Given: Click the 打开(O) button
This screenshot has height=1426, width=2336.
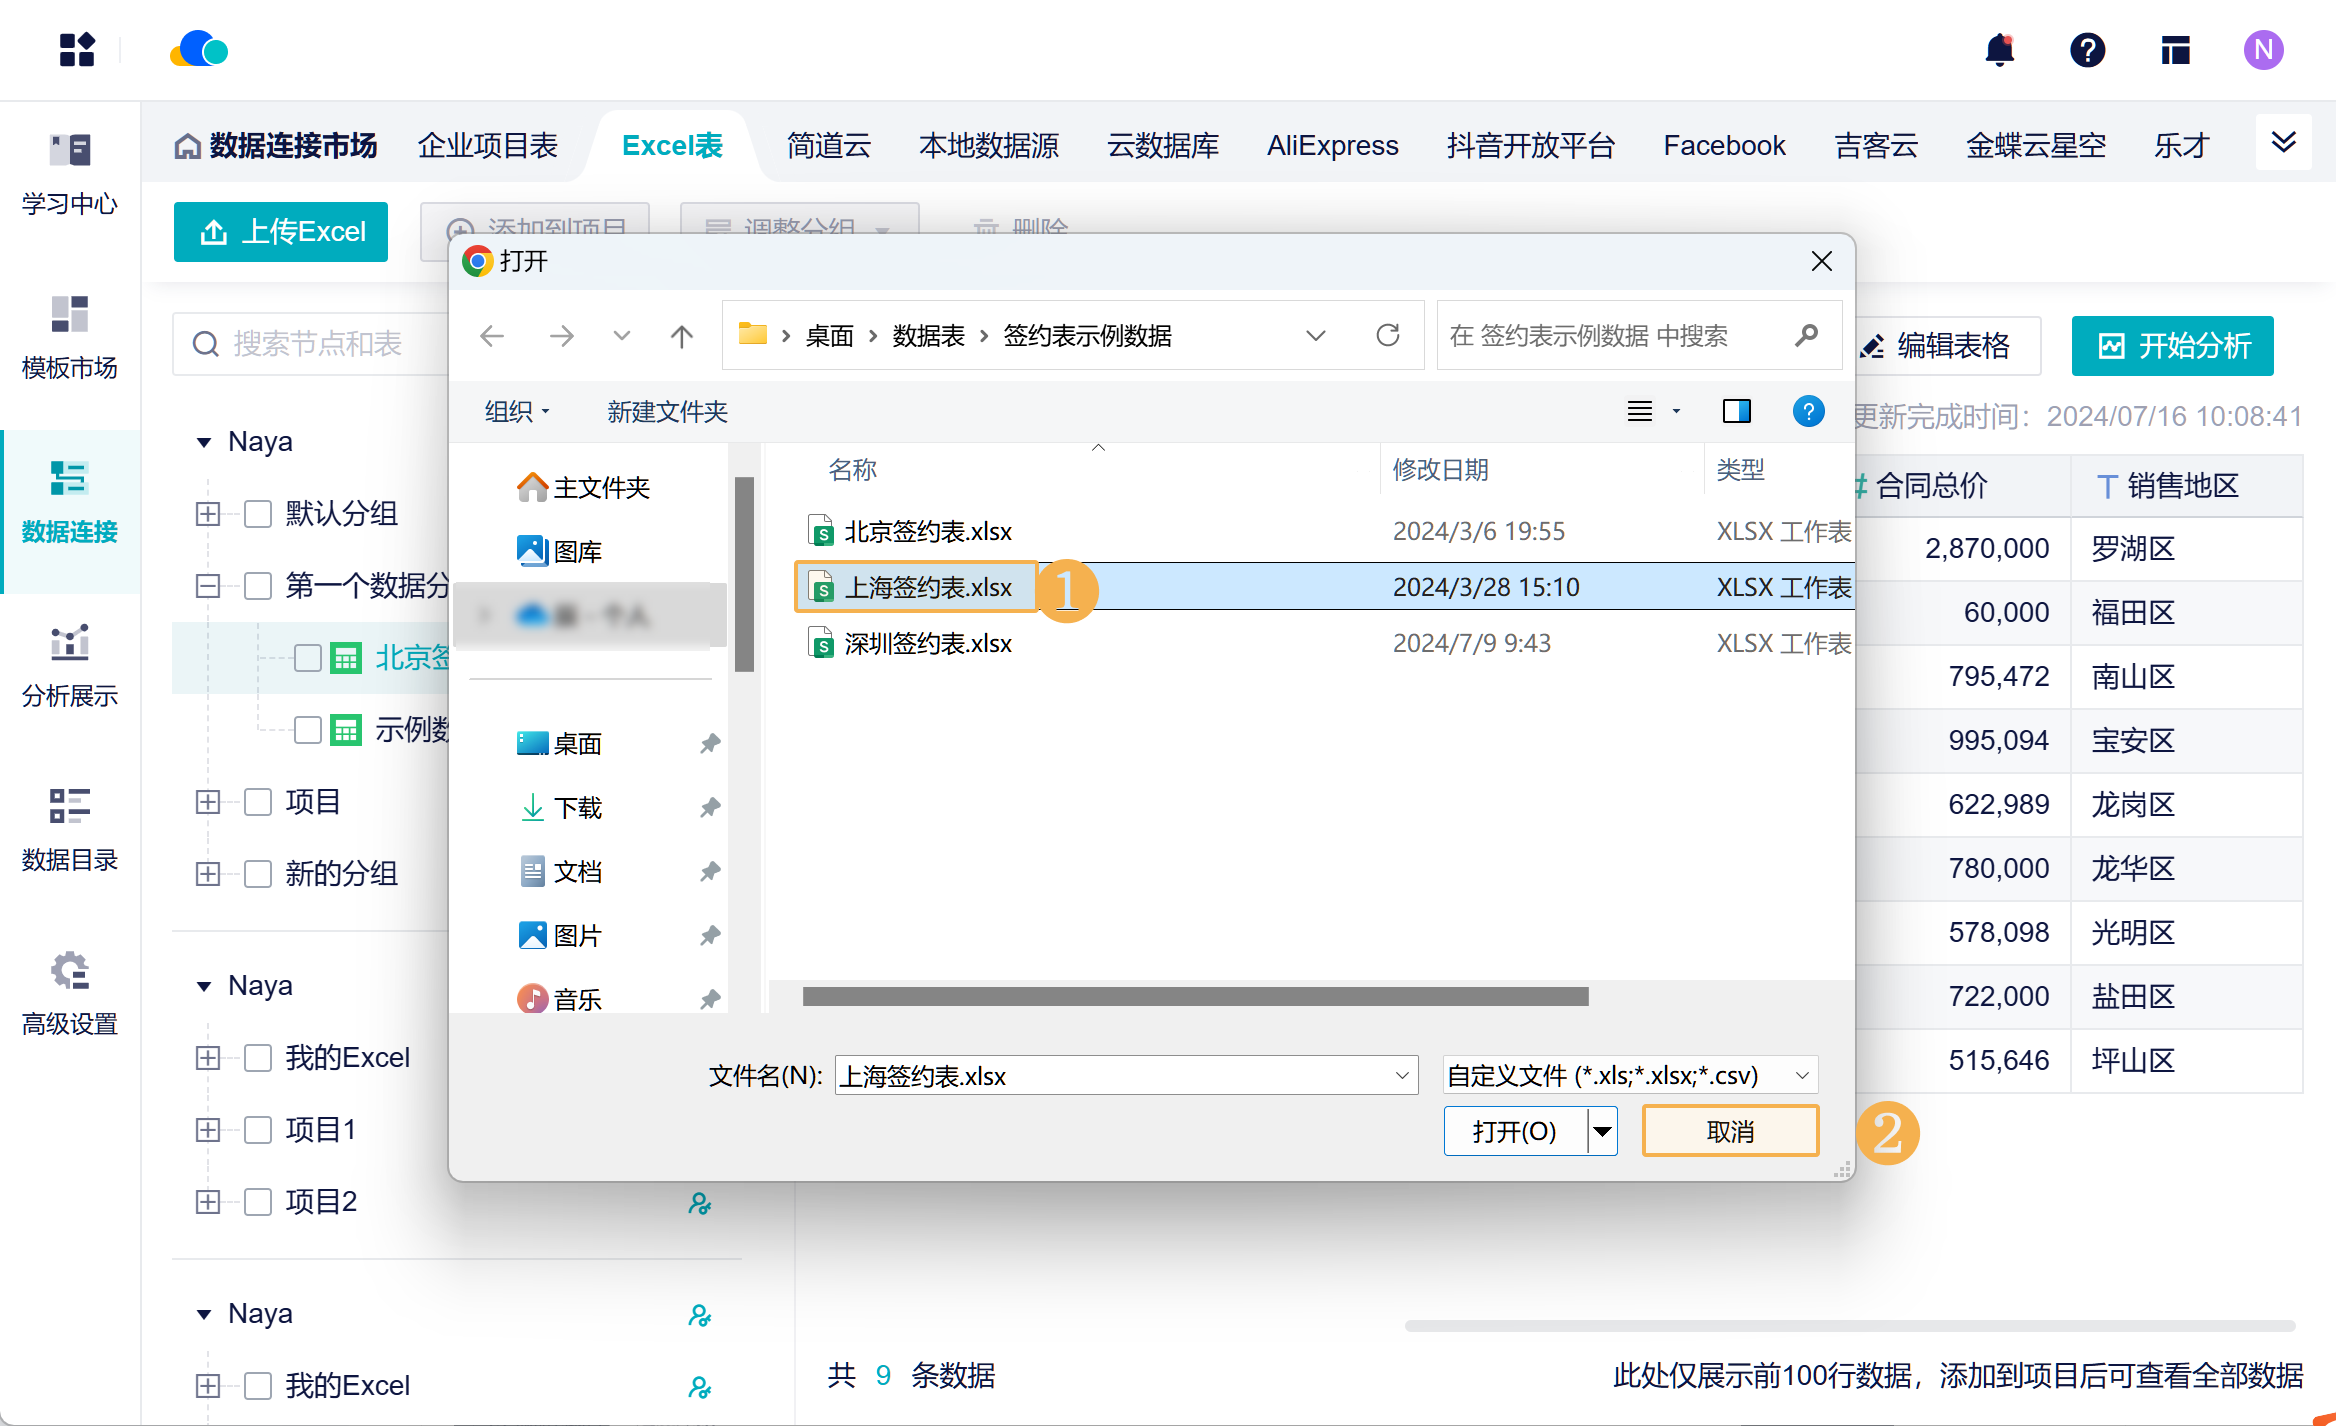Looking at the screenshot, I should click(1514, 1132).
